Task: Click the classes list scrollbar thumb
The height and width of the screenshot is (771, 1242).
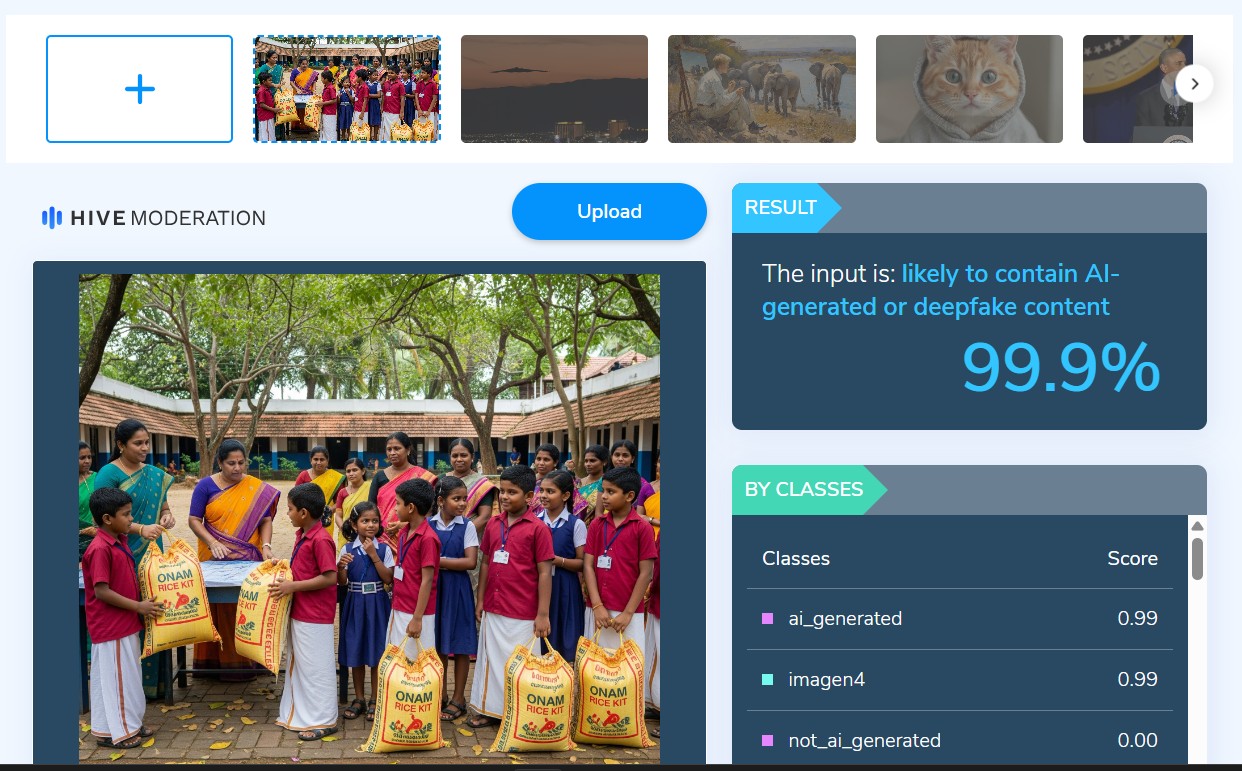Action: pyautogui.click(x=1197, y=559)
